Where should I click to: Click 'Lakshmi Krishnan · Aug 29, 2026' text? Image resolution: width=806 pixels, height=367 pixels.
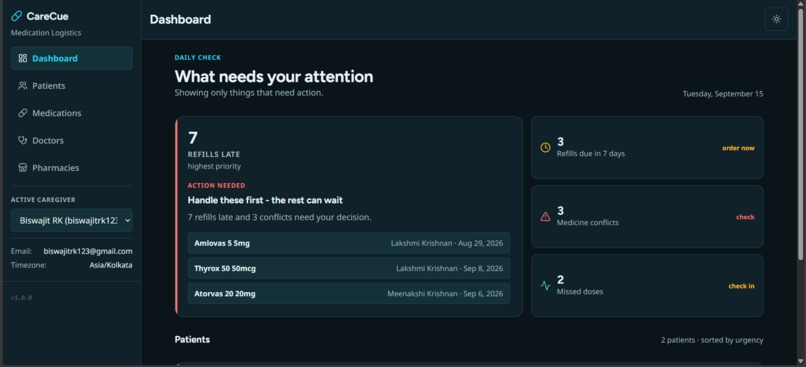click(447, 243)
